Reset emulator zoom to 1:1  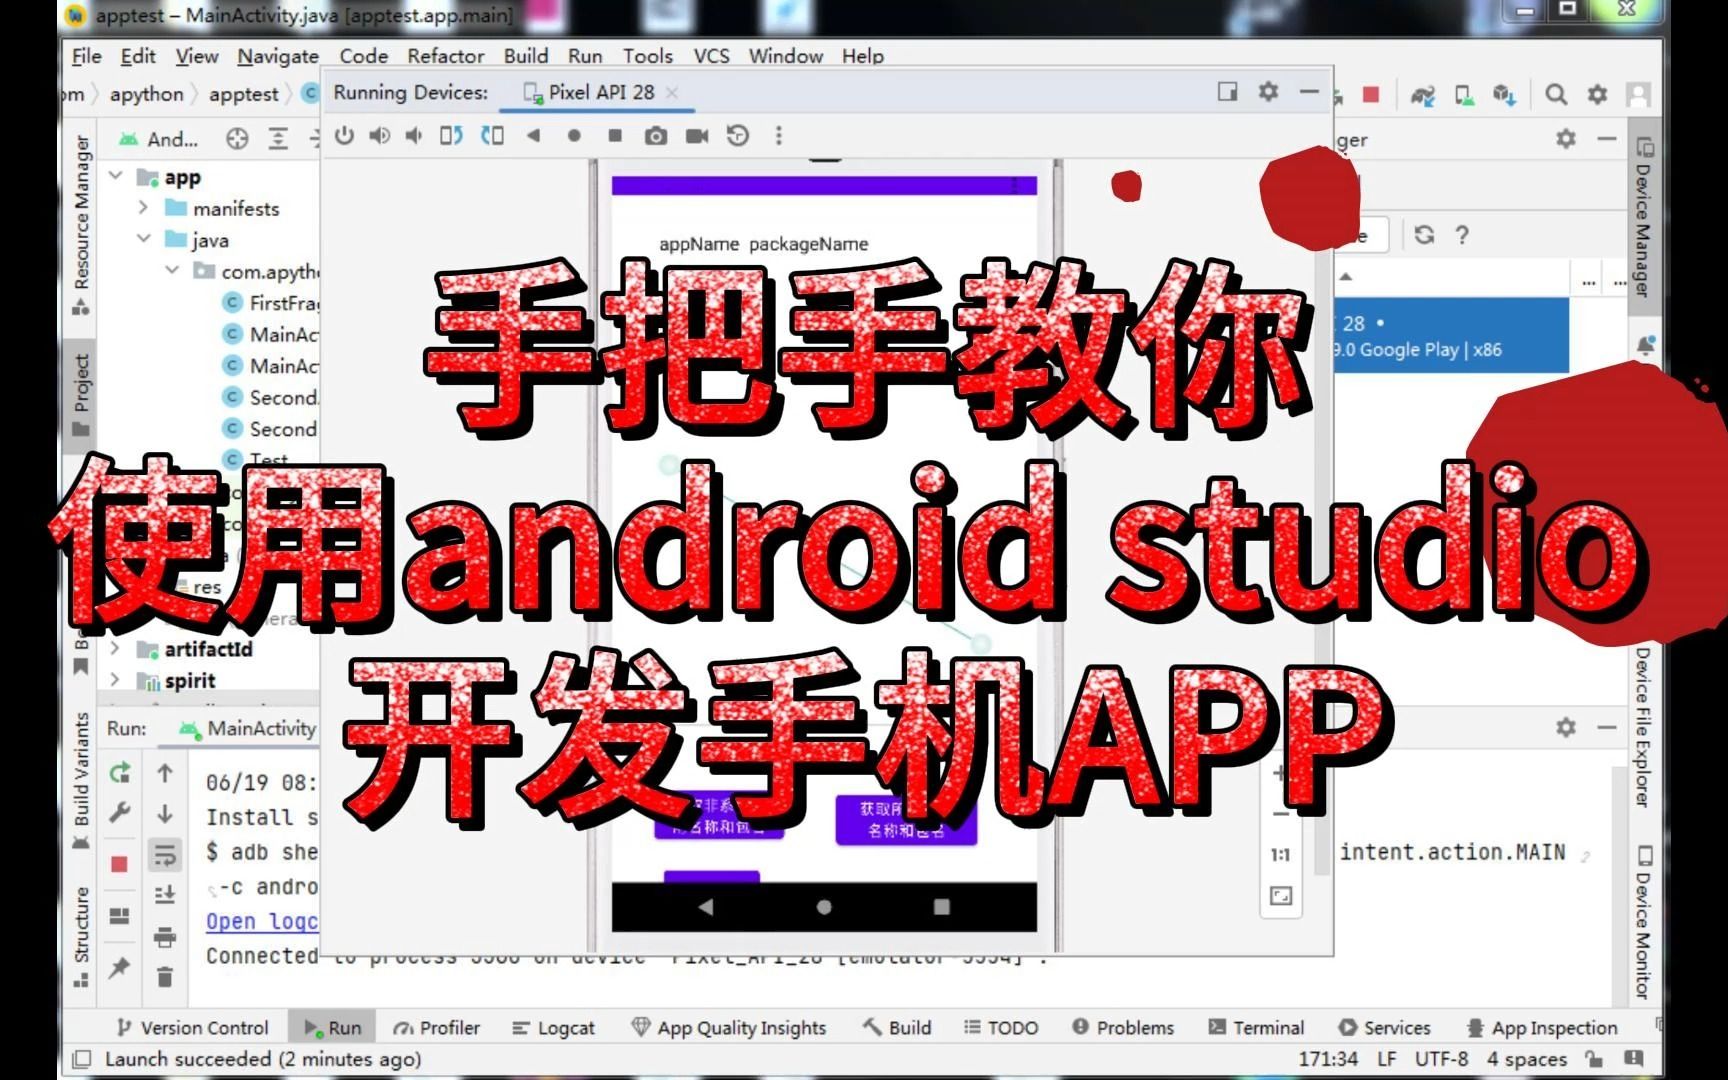click(x=1281, y=853)
